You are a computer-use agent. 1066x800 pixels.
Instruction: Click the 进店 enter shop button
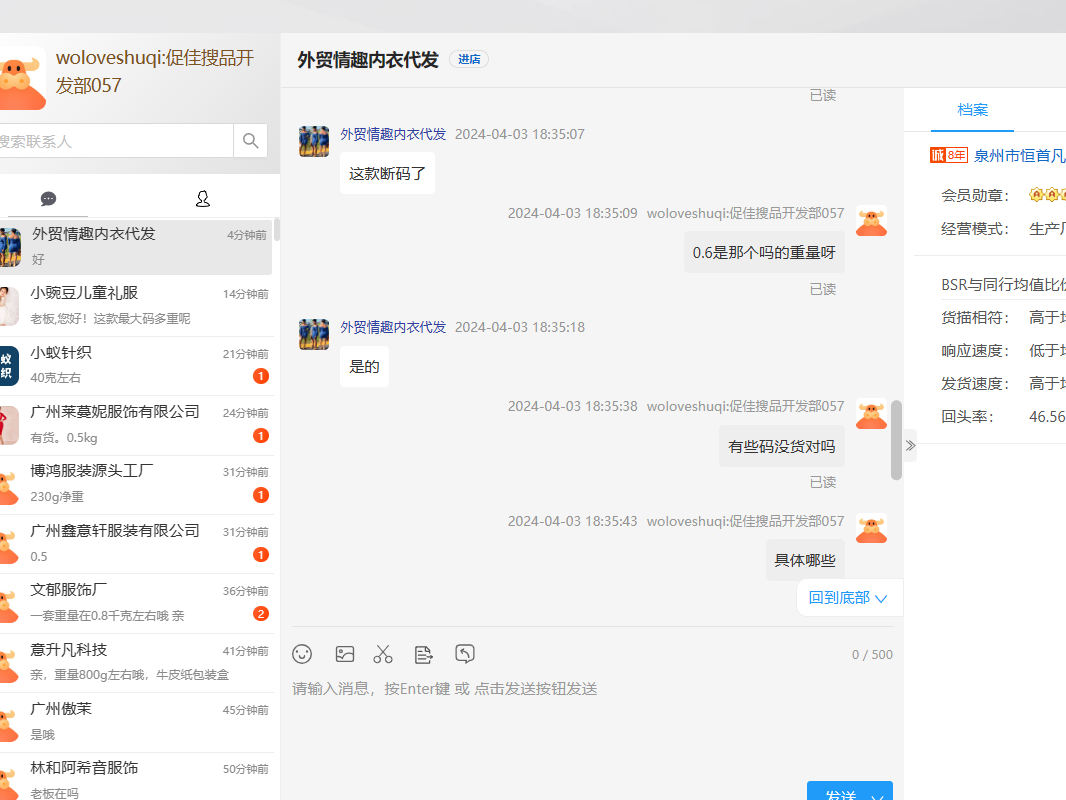tap(469, 59)
